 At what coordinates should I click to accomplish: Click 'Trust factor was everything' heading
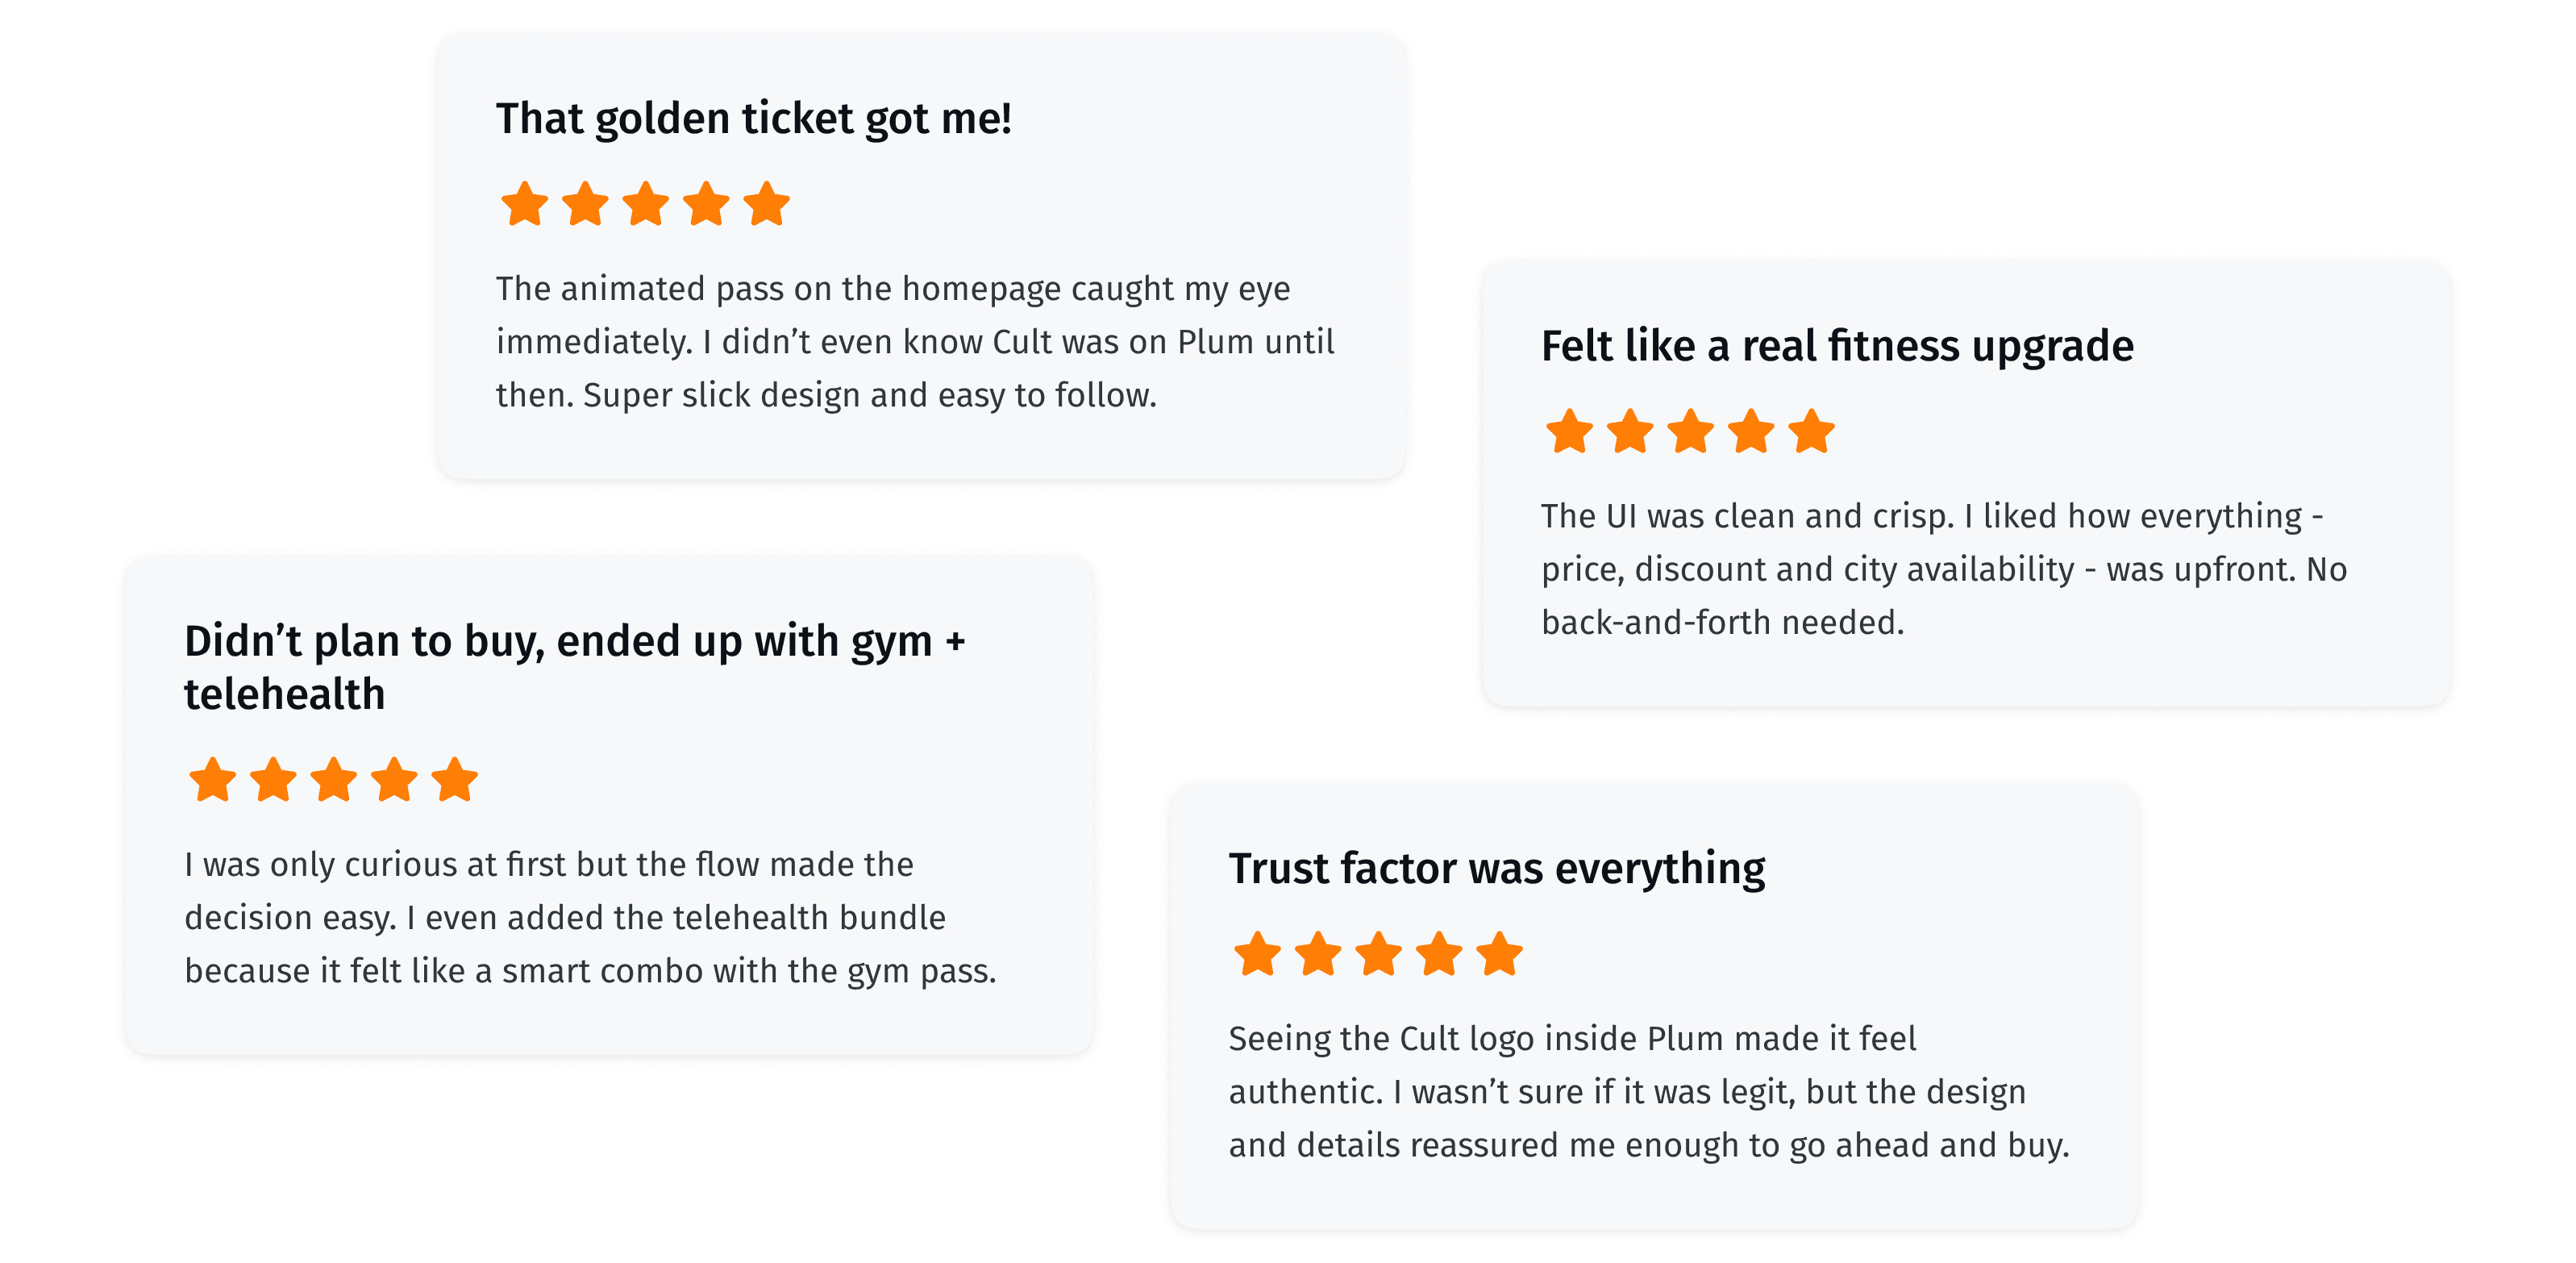coord(1497,868)
